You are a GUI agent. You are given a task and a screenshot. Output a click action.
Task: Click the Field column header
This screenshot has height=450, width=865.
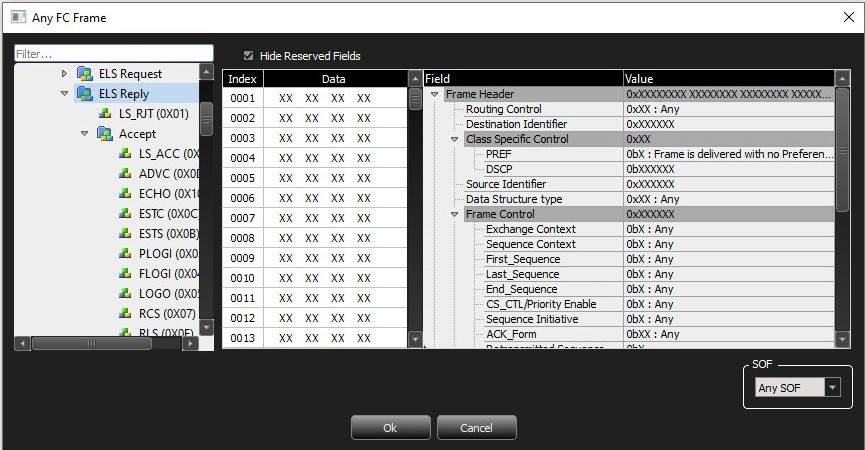click(x=523, y=79)
